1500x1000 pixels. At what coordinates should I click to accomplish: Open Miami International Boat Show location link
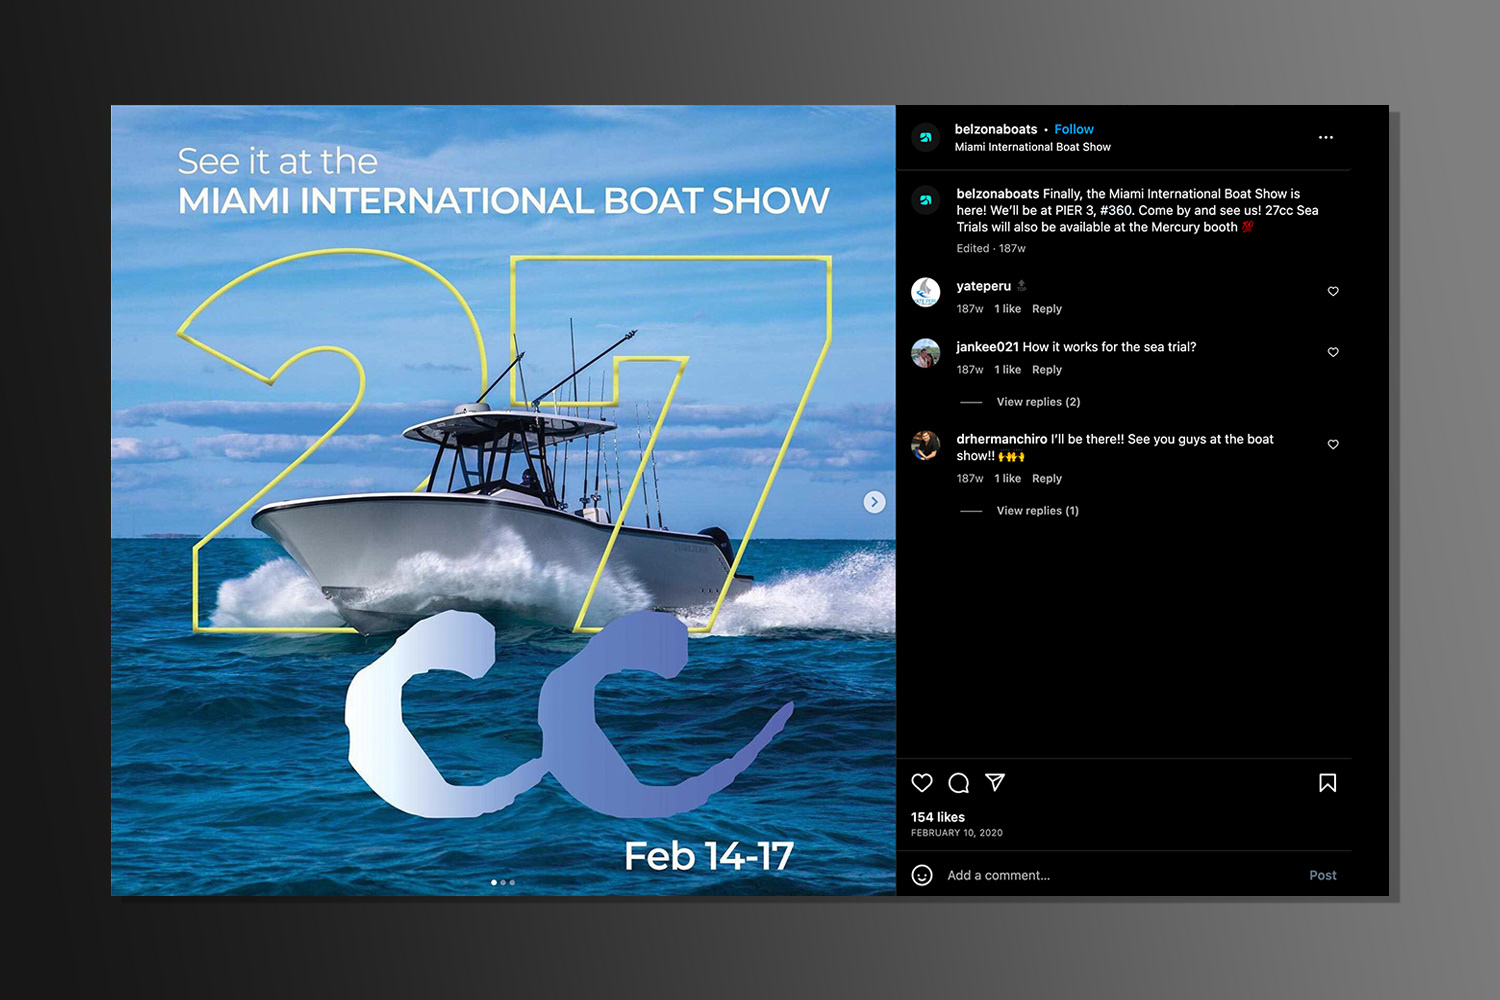click(x=1033, y=147)
